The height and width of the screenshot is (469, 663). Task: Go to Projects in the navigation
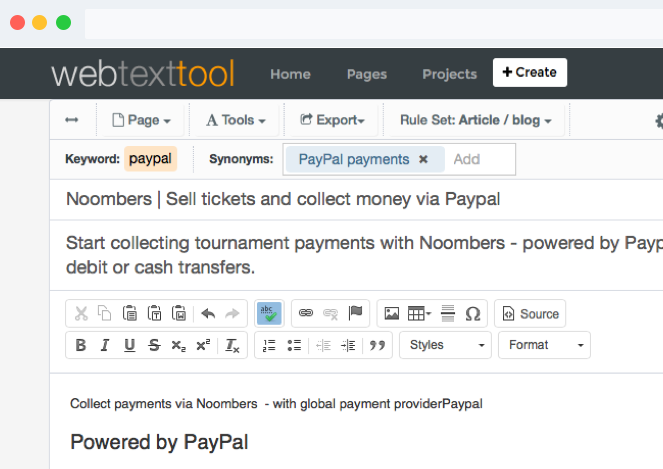point(449,74)
